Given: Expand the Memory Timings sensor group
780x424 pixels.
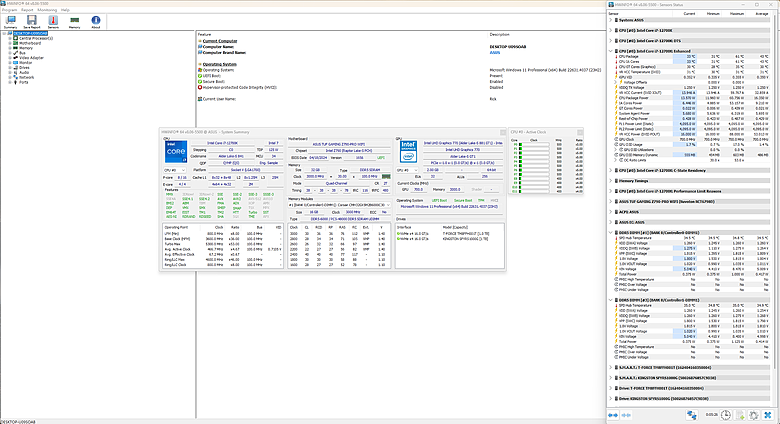Looking at the screenshot, I should pos(611,181).
